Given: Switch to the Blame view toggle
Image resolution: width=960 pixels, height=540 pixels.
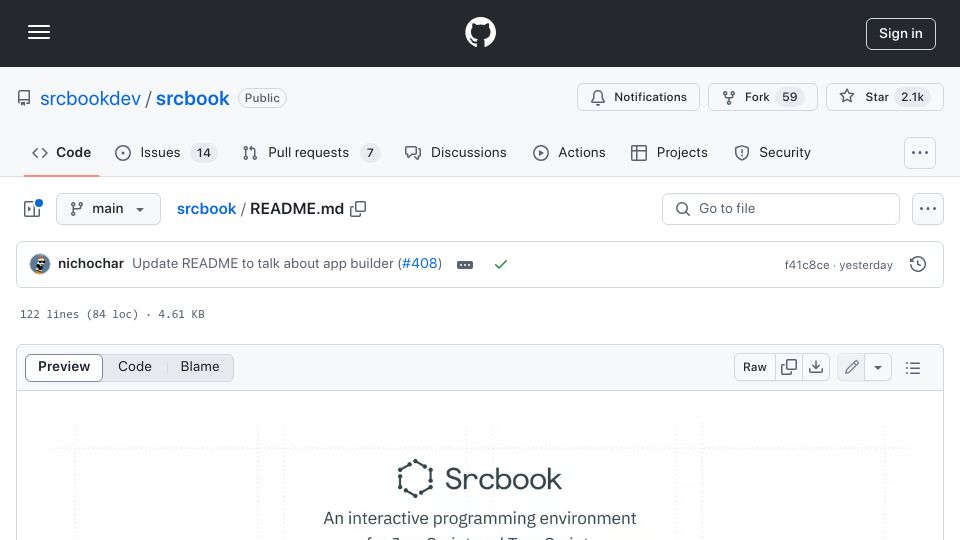Looking at the screenshot, I should pos(200,367).
